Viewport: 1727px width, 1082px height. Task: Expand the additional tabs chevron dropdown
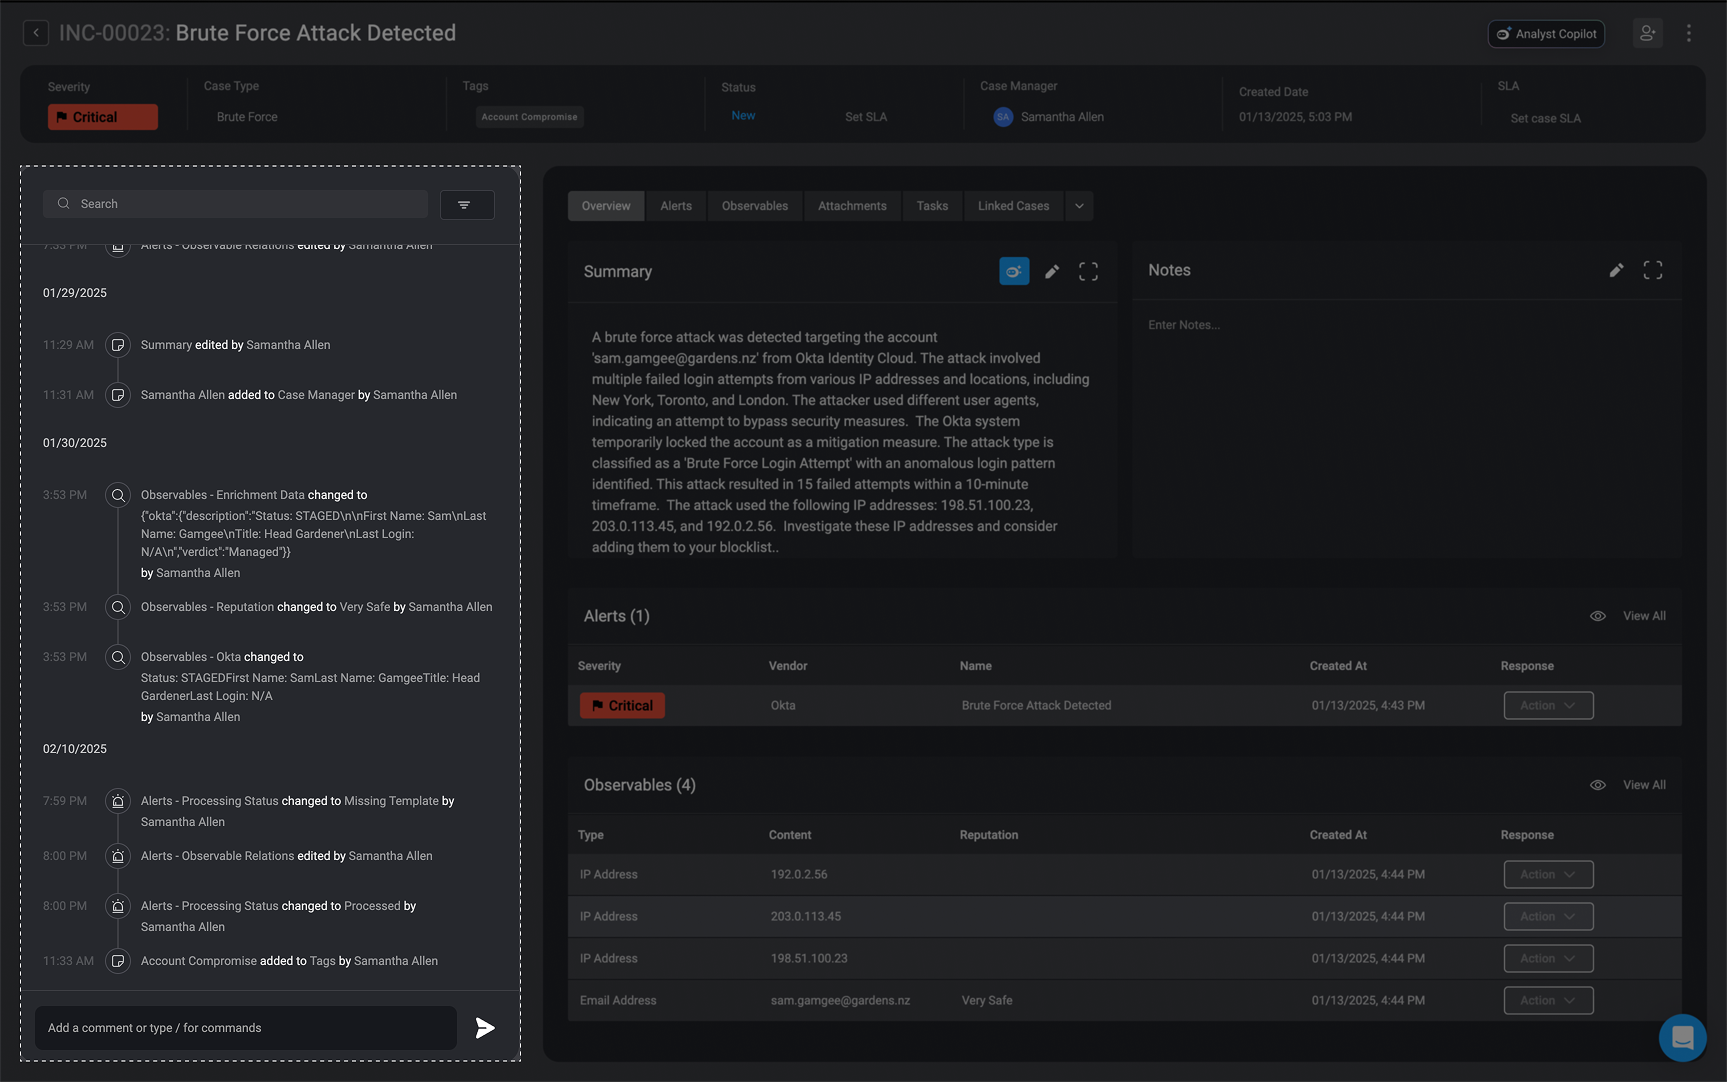coord(1079,206)
